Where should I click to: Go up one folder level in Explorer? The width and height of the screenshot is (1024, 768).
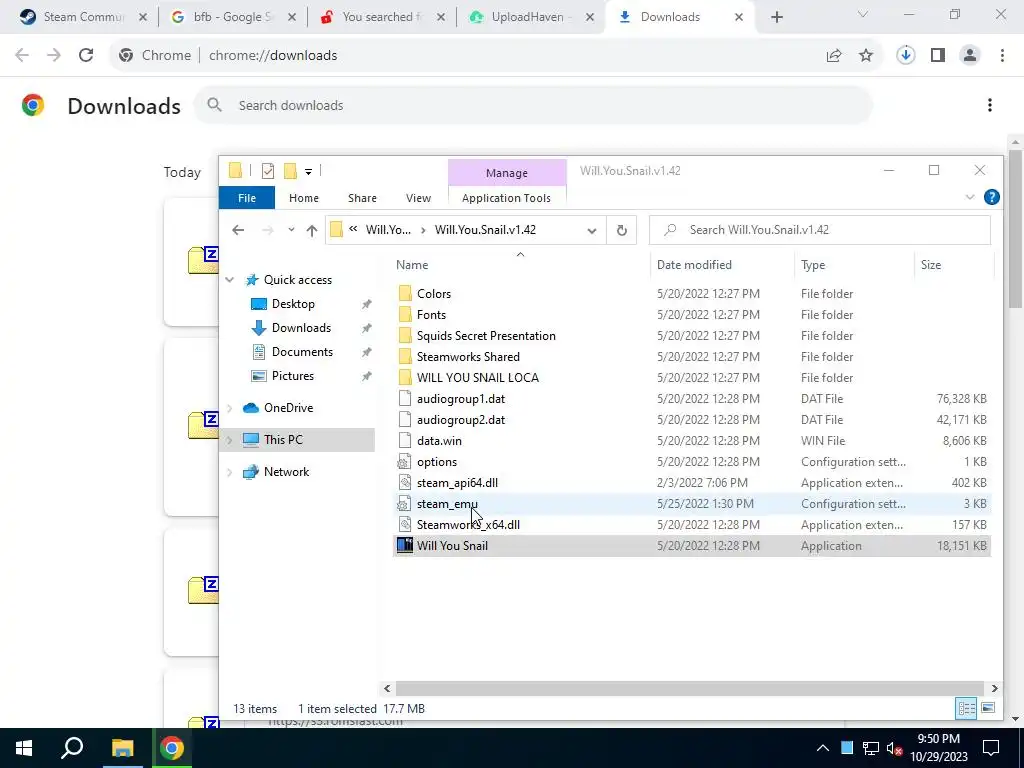pyautogui.click(x=312, y=230)
